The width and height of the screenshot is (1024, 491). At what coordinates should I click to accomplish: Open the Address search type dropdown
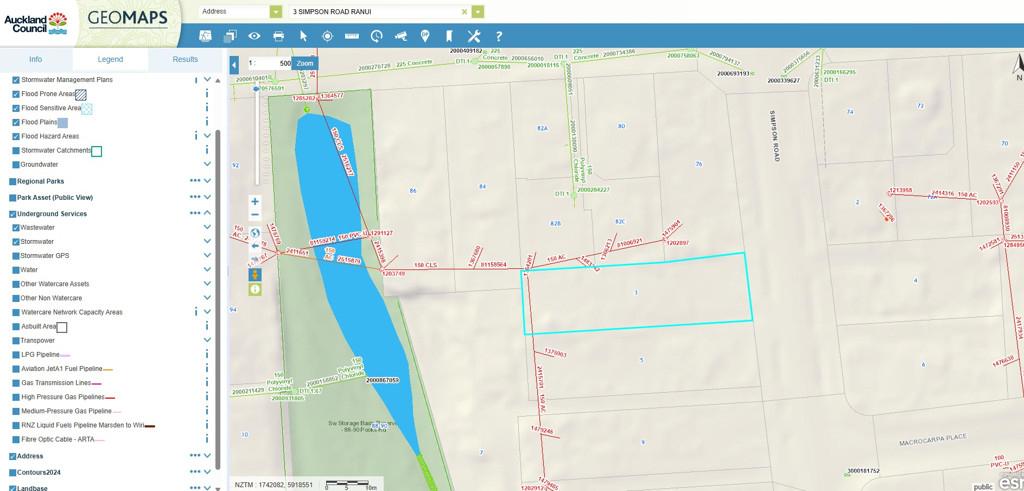(x=276, y=12)
